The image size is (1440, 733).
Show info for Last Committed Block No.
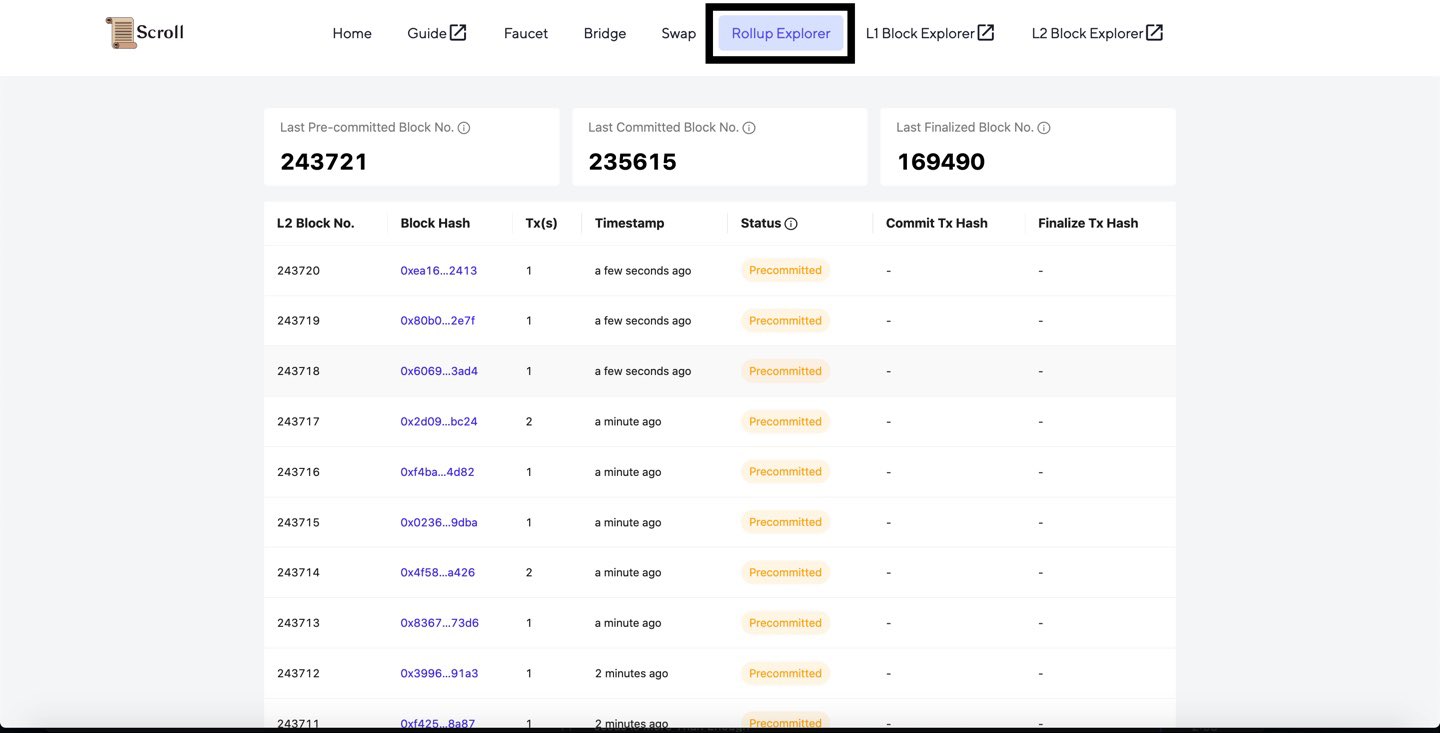(x=749, y=128)
